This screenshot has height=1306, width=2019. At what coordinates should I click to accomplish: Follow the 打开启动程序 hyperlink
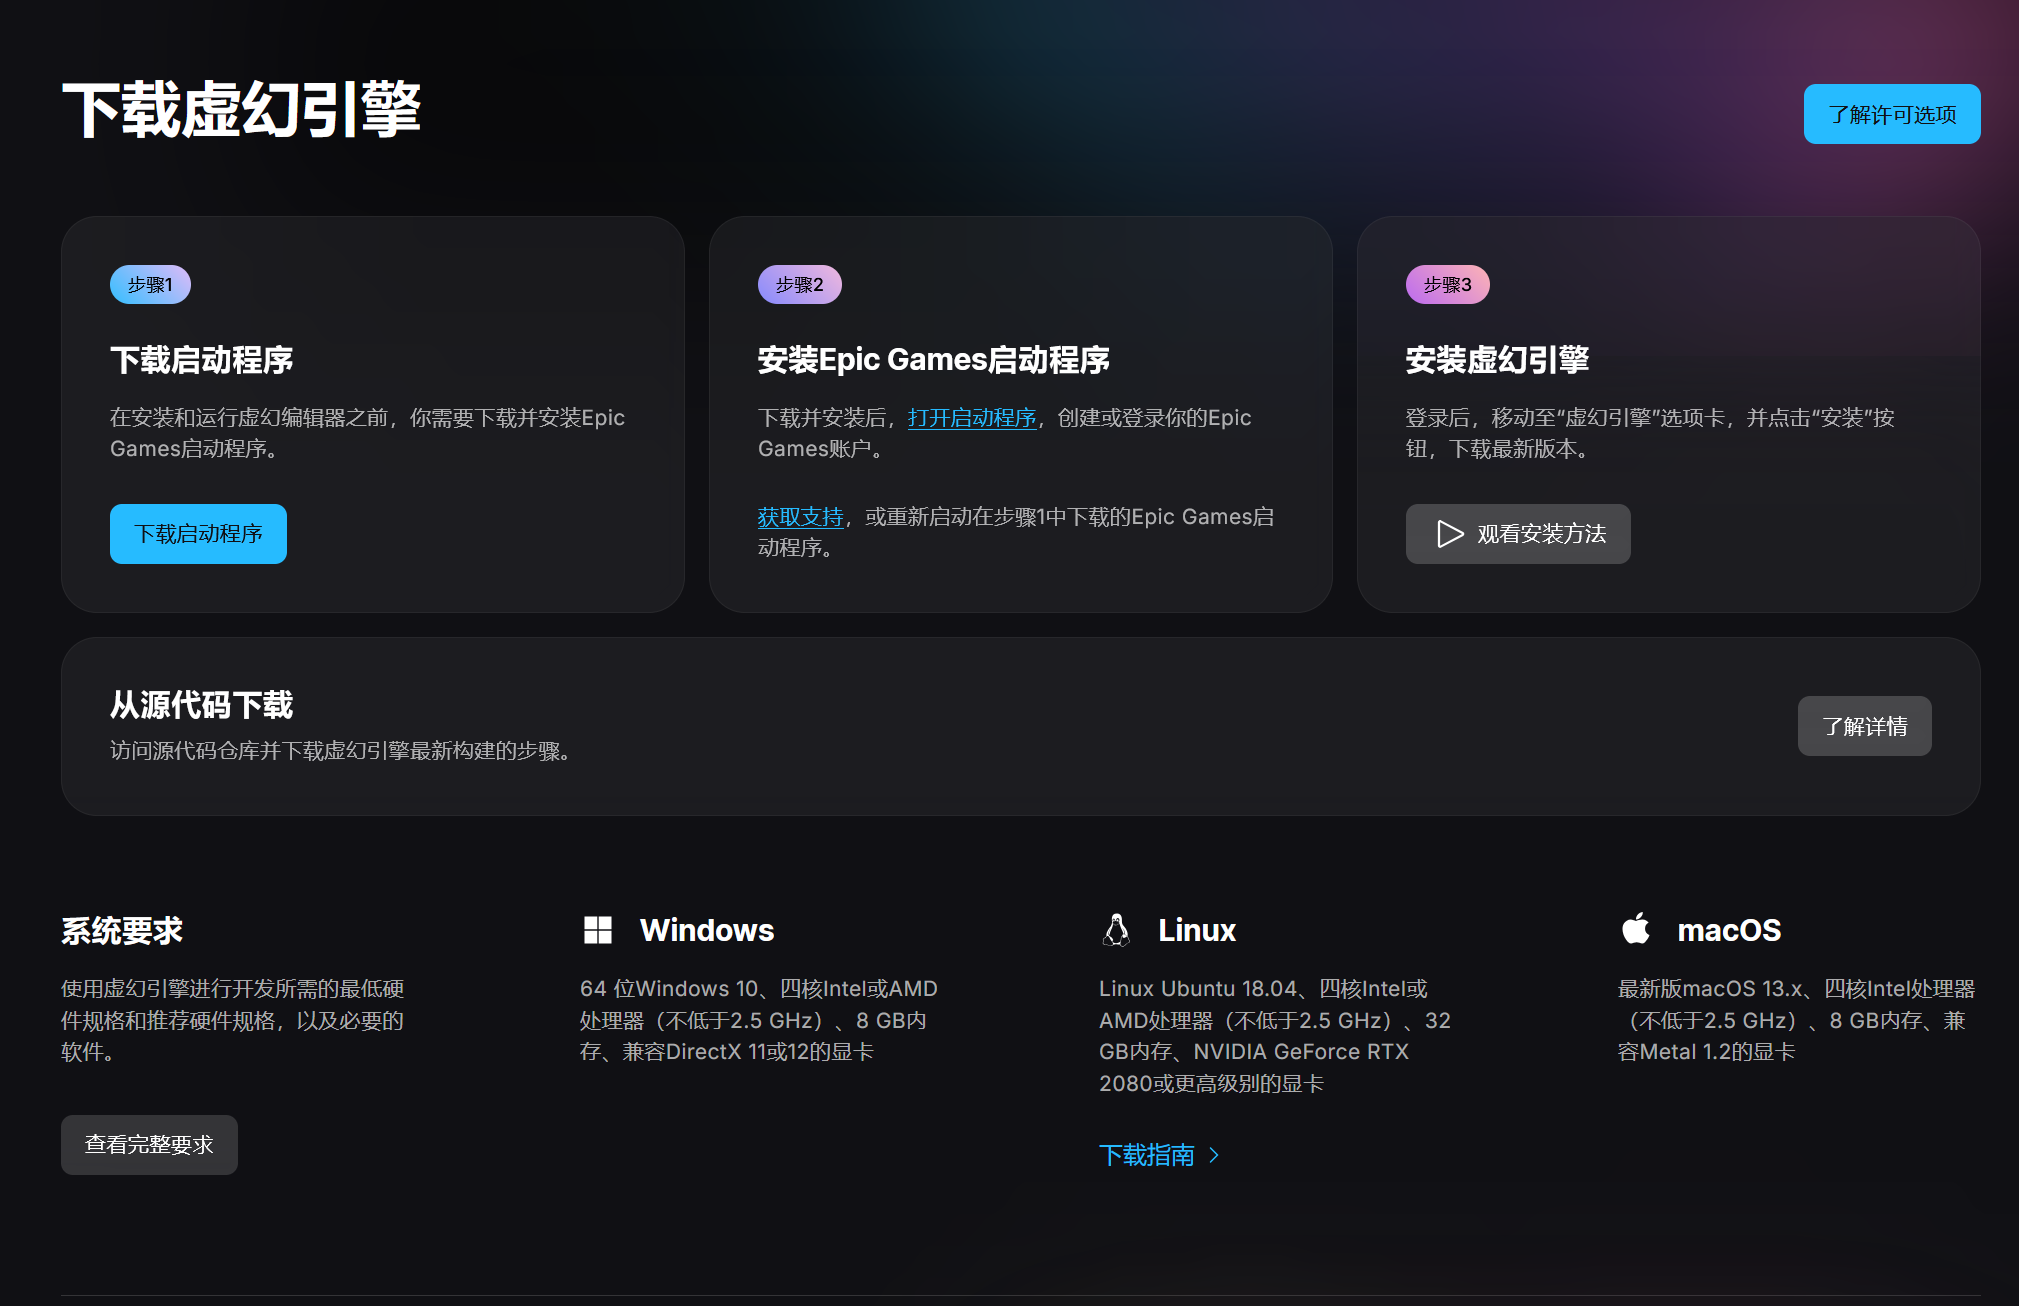click(x=971, y=418)
